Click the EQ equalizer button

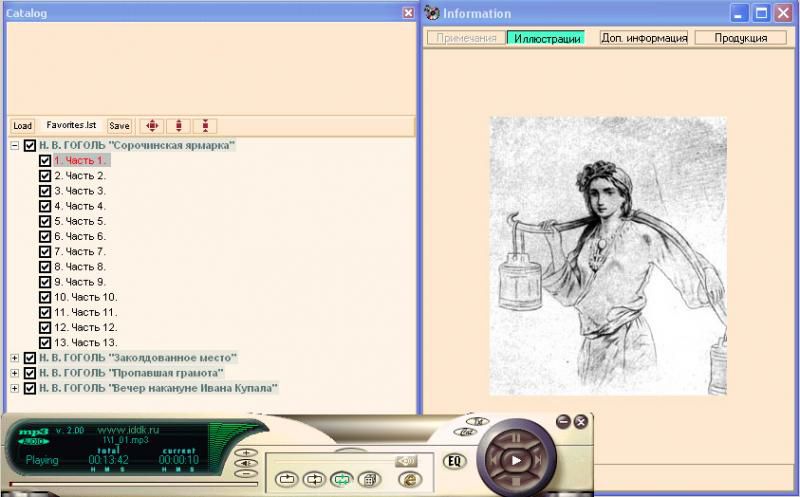(453, 461)
